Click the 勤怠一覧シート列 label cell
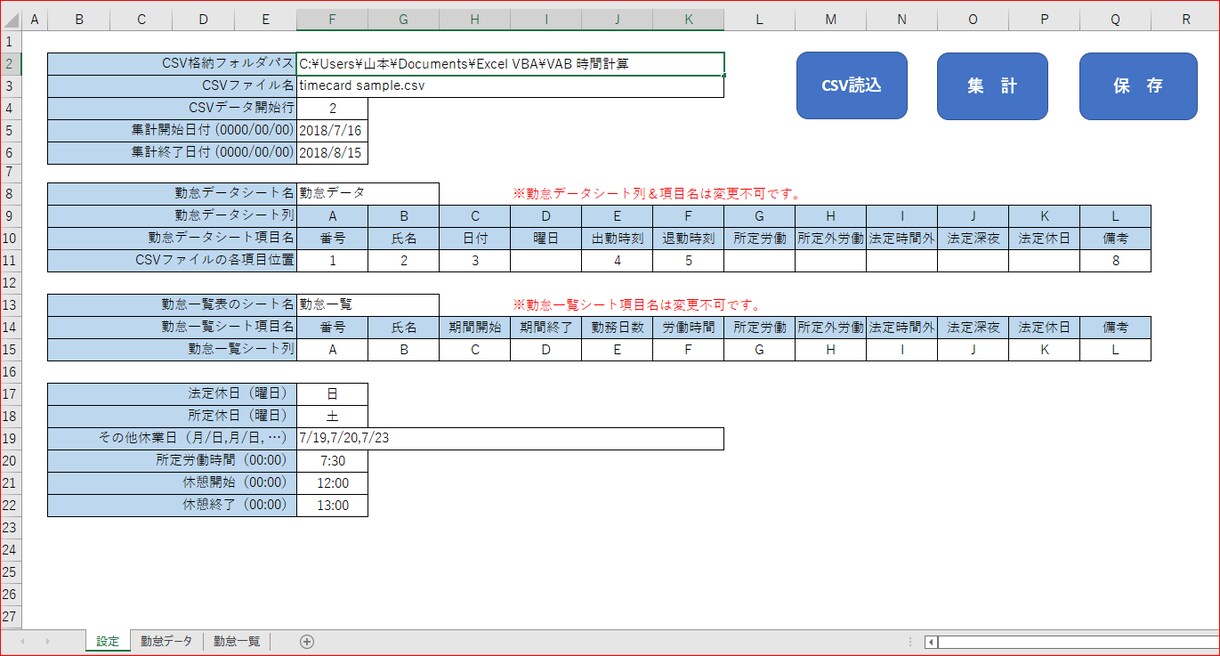The height and width of the screenshot is (656, 1220). pos(172,349)
